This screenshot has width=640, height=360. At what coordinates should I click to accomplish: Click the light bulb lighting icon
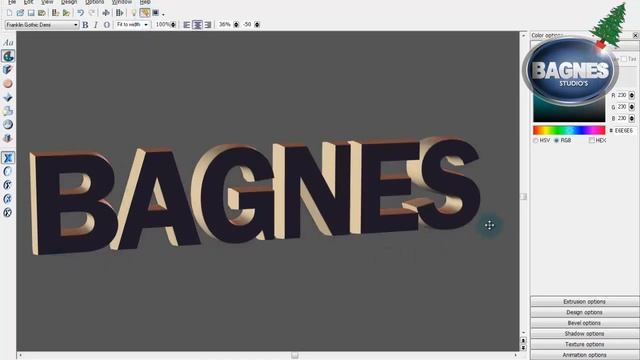click(x=133, y=13)
